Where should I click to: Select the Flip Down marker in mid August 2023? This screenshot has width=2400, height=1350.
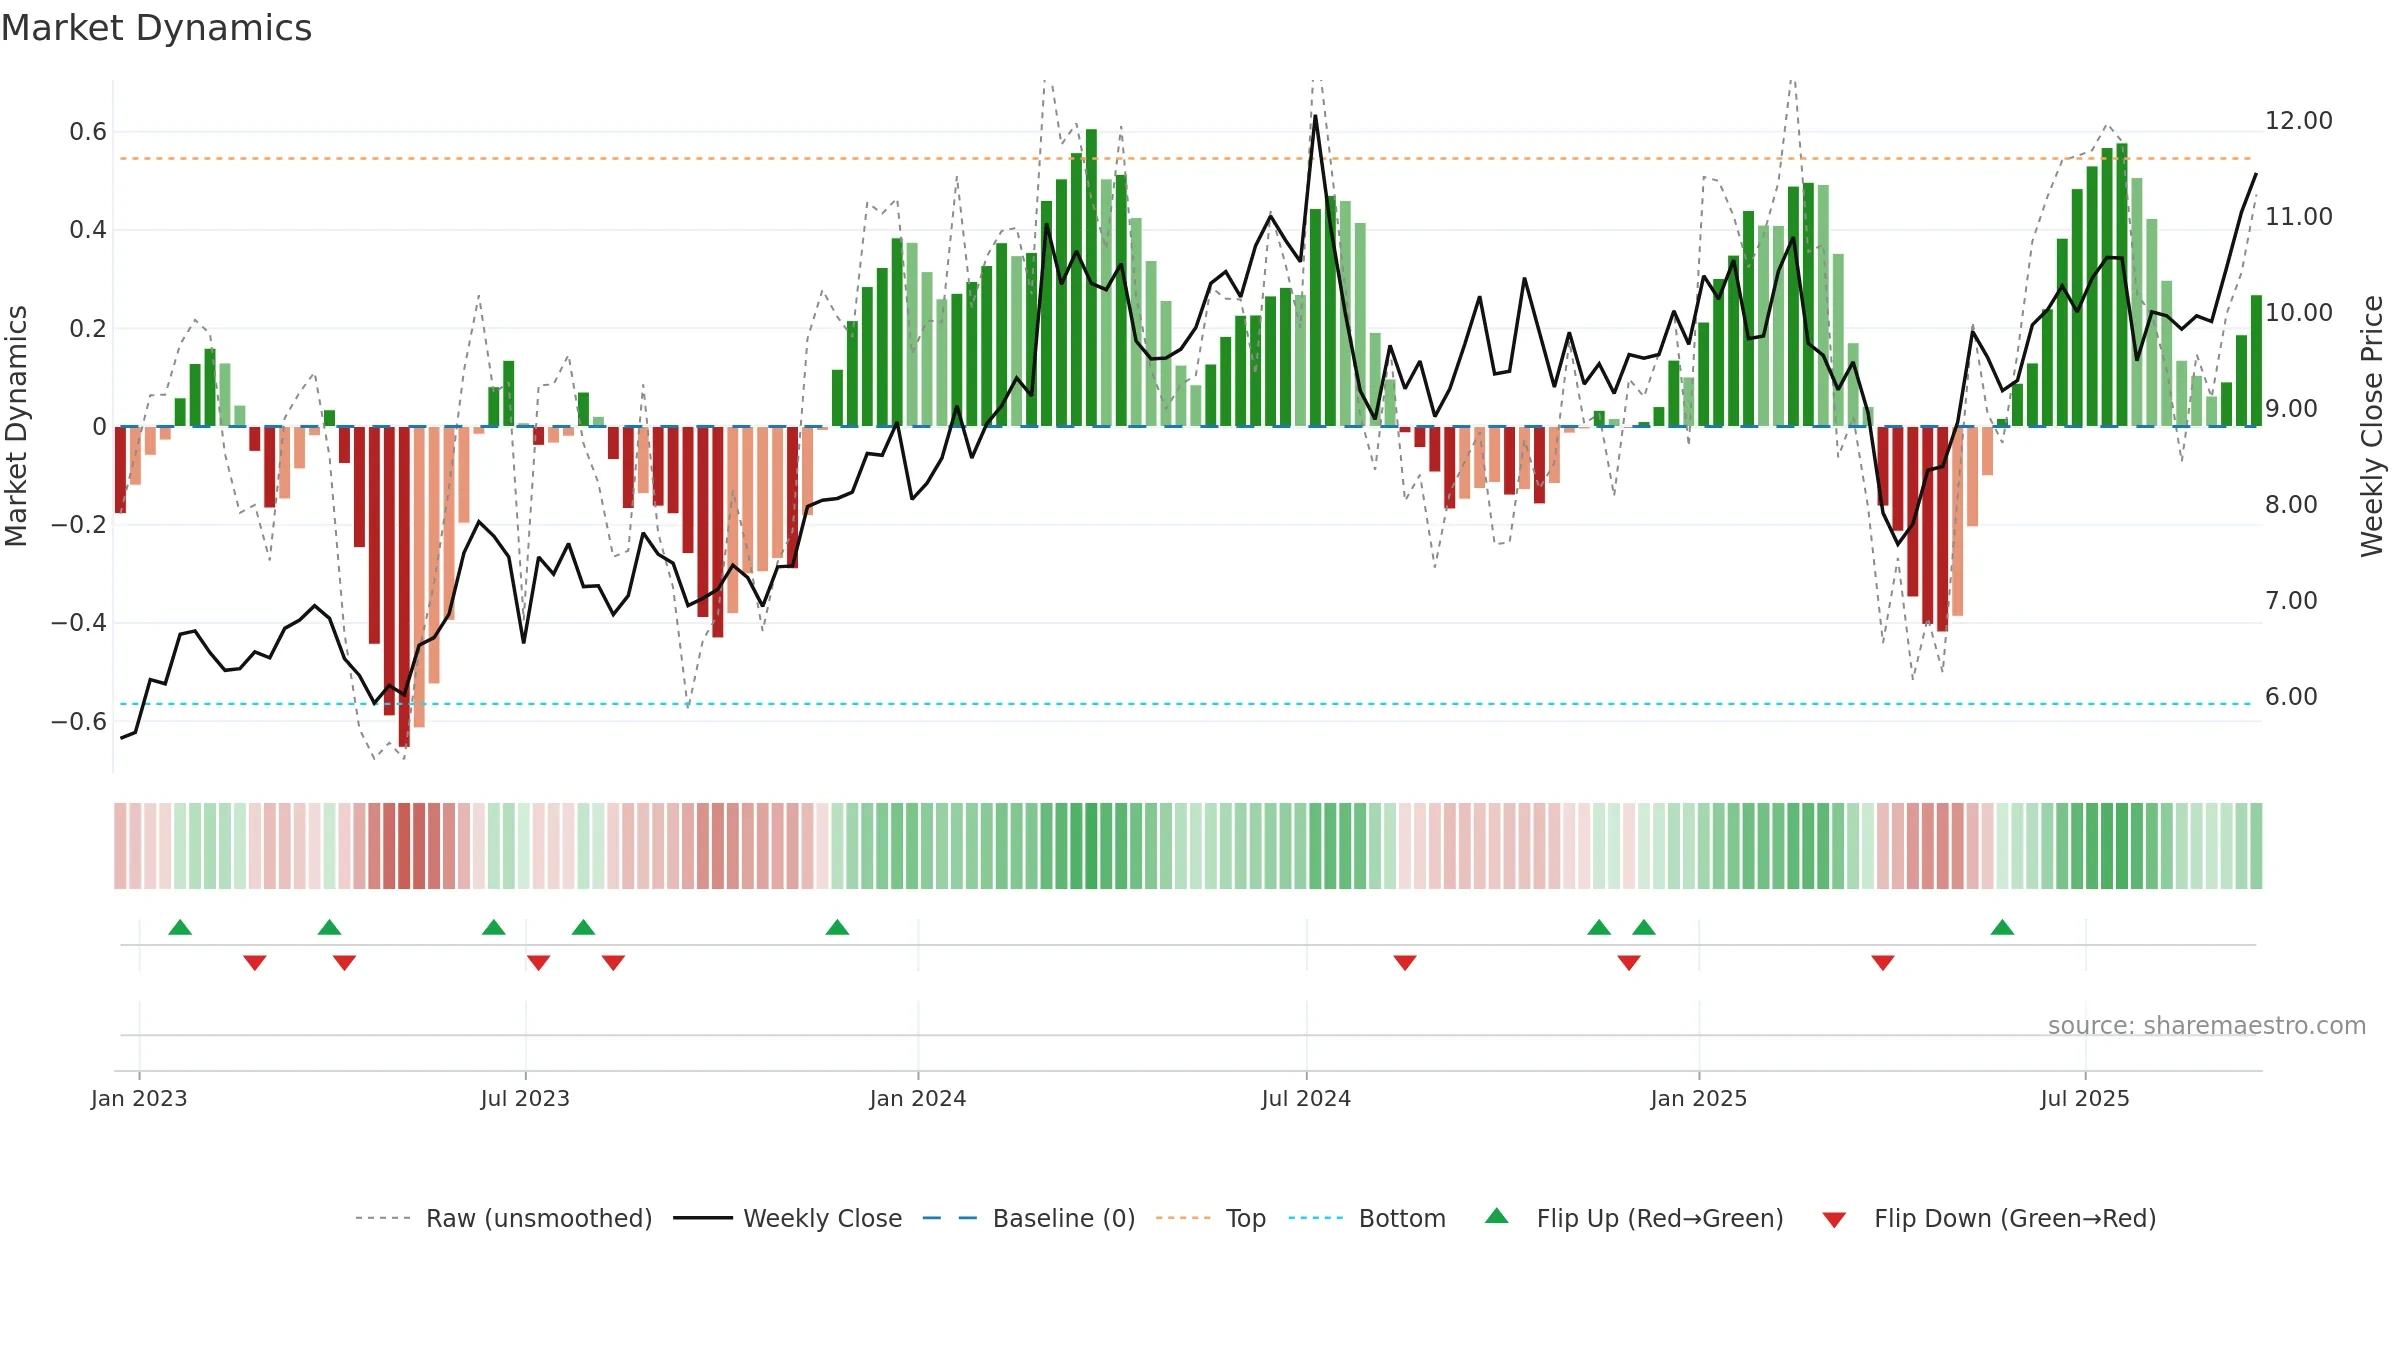tap(613, 963)
